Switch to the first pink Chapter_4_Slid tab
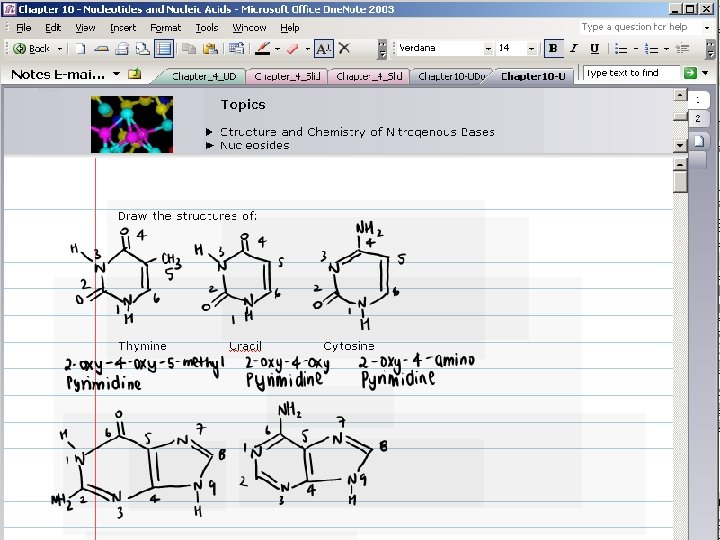 [287, 76]
